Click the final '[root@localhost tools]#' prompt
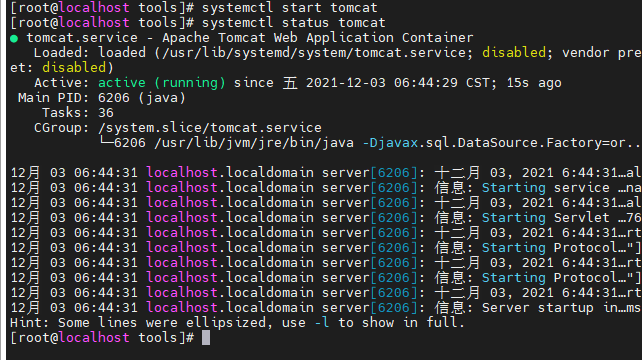The height and width of the screenshot is (360, 642). point(102,338)
